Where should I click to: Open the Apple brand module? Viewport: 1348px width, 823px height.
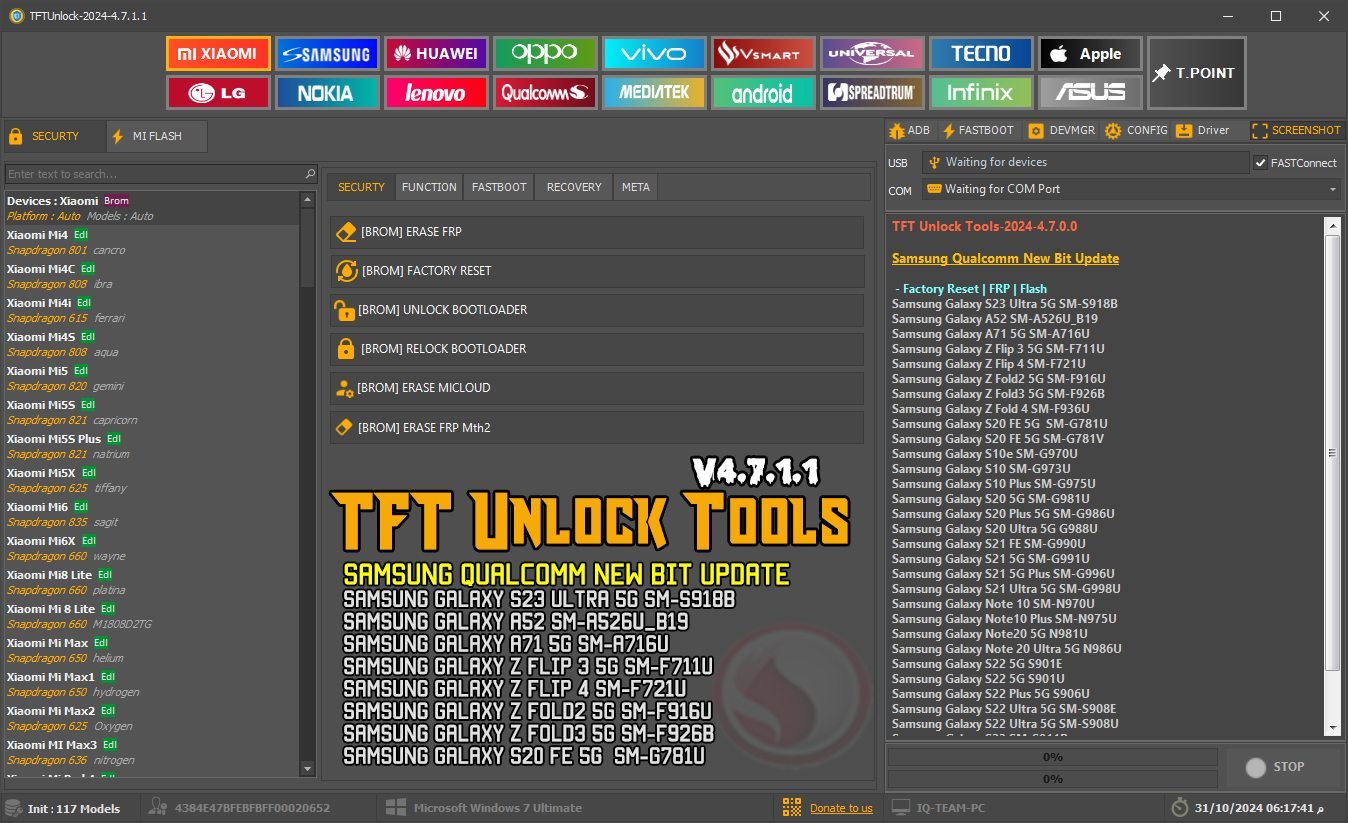pos(1090,53)
